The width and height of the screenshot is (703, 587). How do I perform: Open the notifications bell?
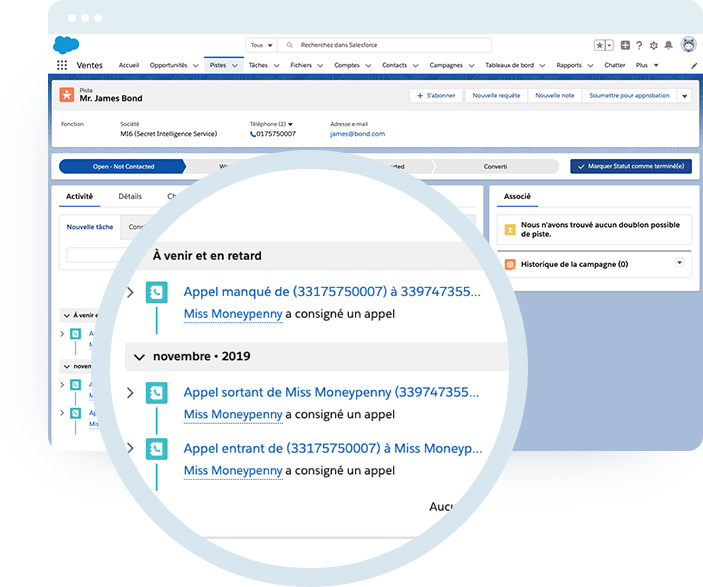pyautogui.click(x=668, y=45)
